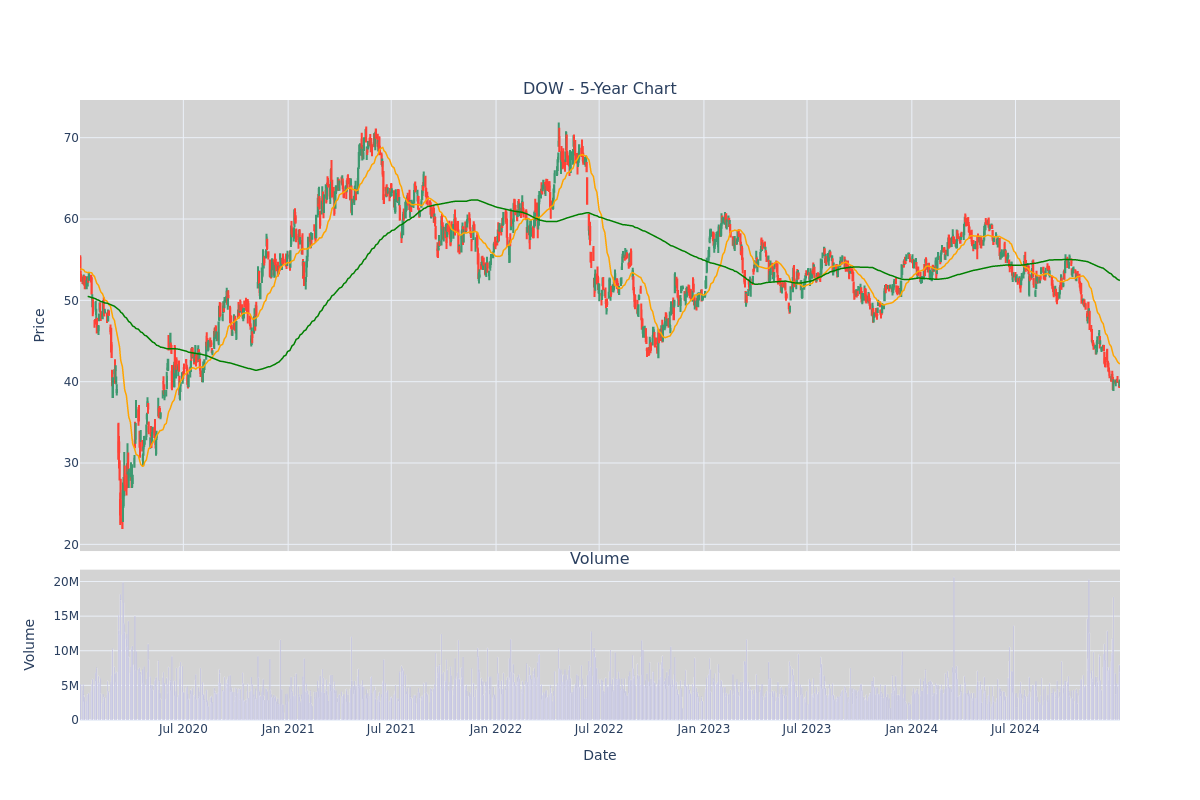The height and width of the screenshot is (800, 1200).
Task: Click the 'Jan 2023' date tick label
Action: (x=704, y=729)
